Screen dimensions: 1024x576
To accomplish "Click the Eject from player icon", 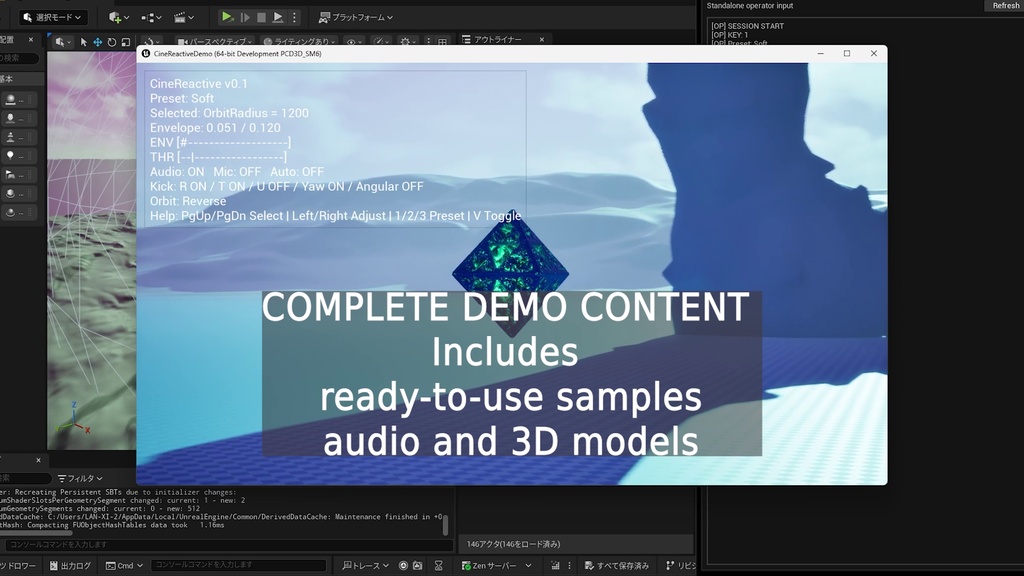I will coord(278,18).
